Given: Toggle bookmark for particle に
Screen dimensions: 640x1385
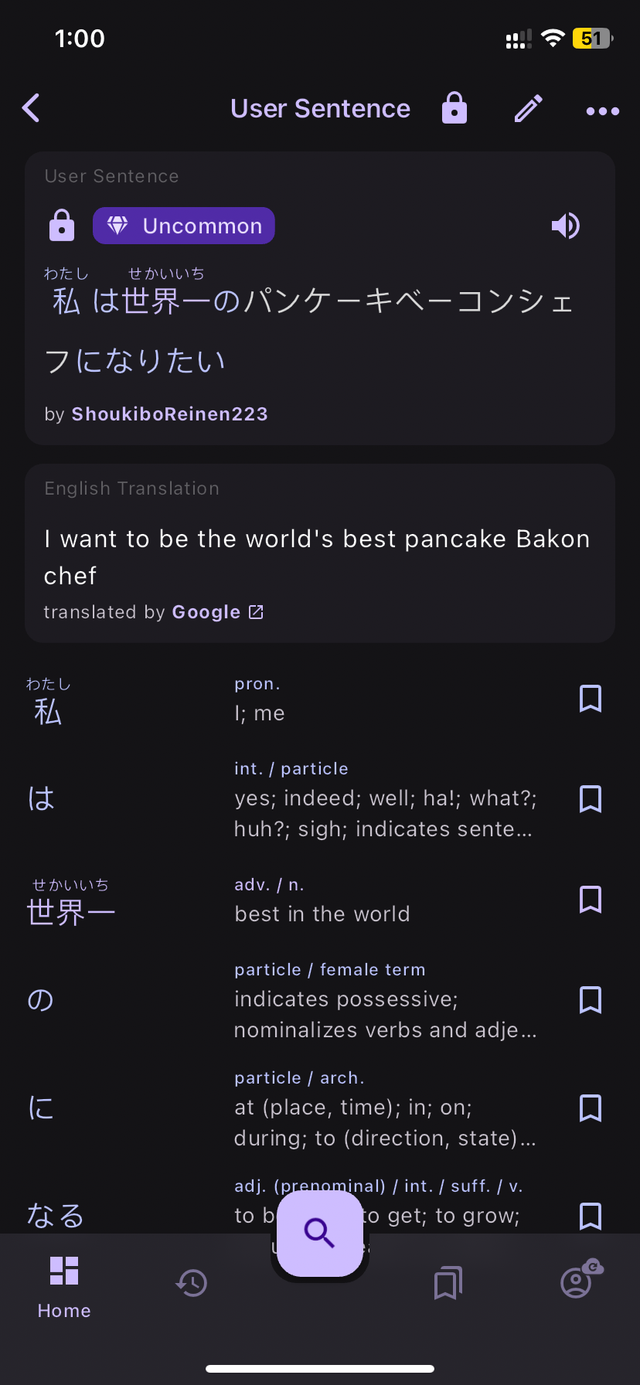Looking at the screenshot, I should point(590,1108).
